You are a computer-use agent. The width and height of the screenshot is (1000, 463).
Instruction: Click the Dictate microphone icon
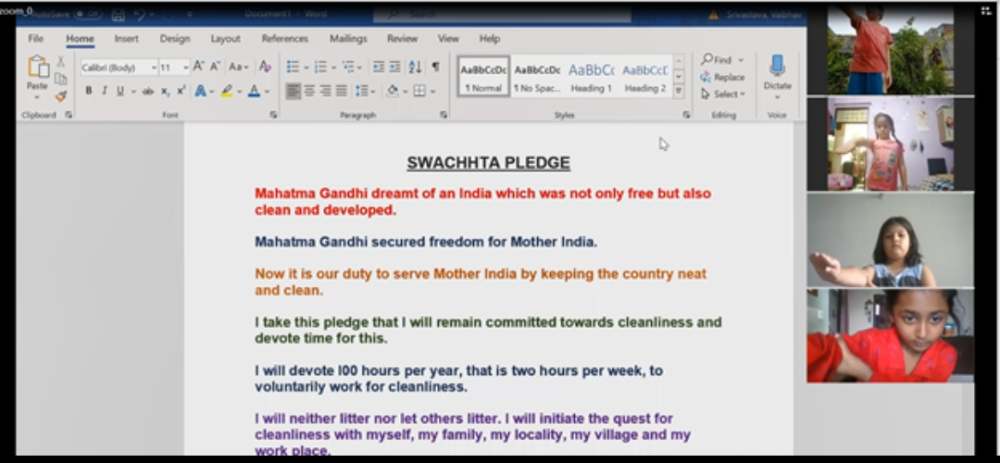tap(777, 66)
